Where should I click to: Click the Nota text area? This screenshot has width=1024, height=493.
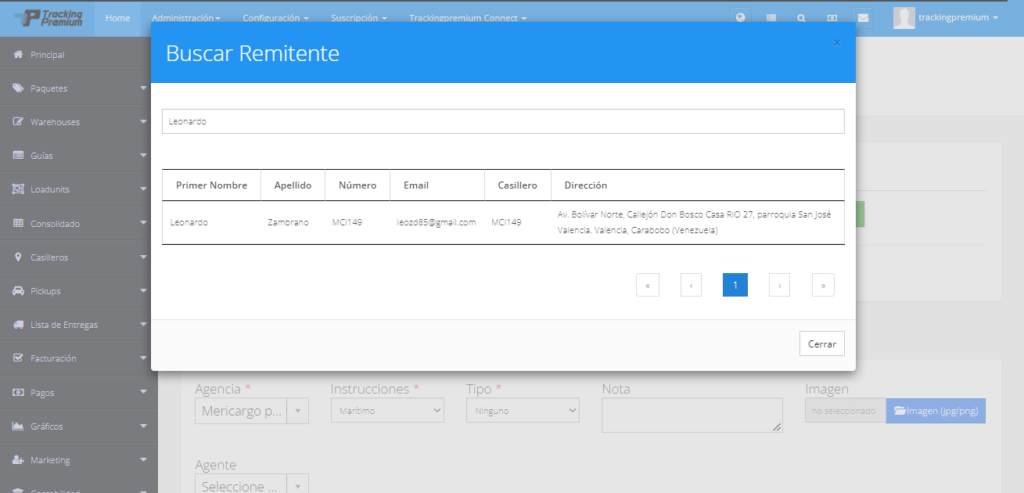coord(692,415)
